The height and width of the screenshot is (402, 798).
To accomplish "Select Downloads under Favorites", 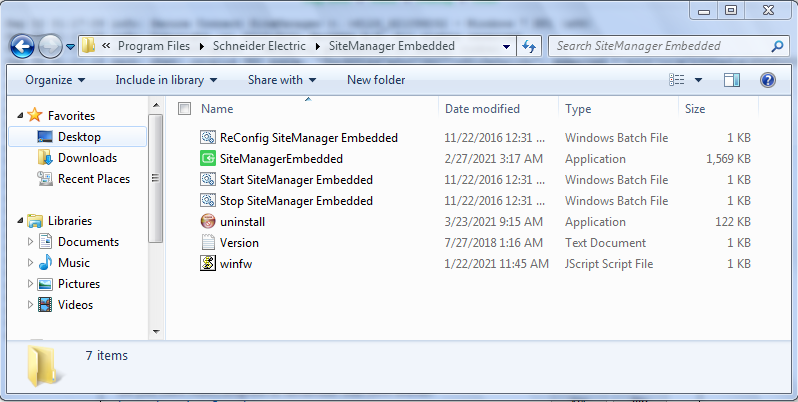I will point(87,158).
